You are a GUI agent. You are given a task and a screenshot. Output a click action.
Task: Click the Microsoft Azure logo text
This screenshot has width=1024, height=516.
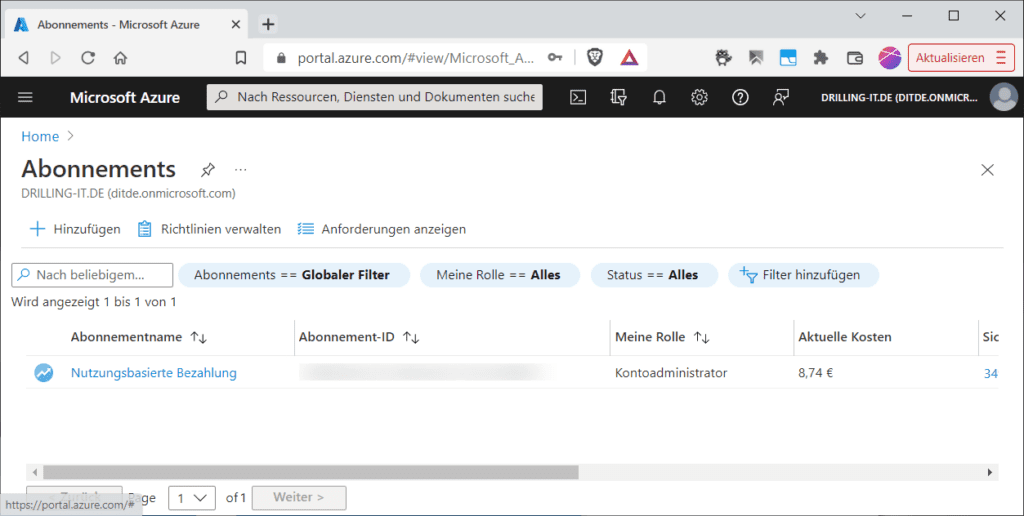(125, 97)
